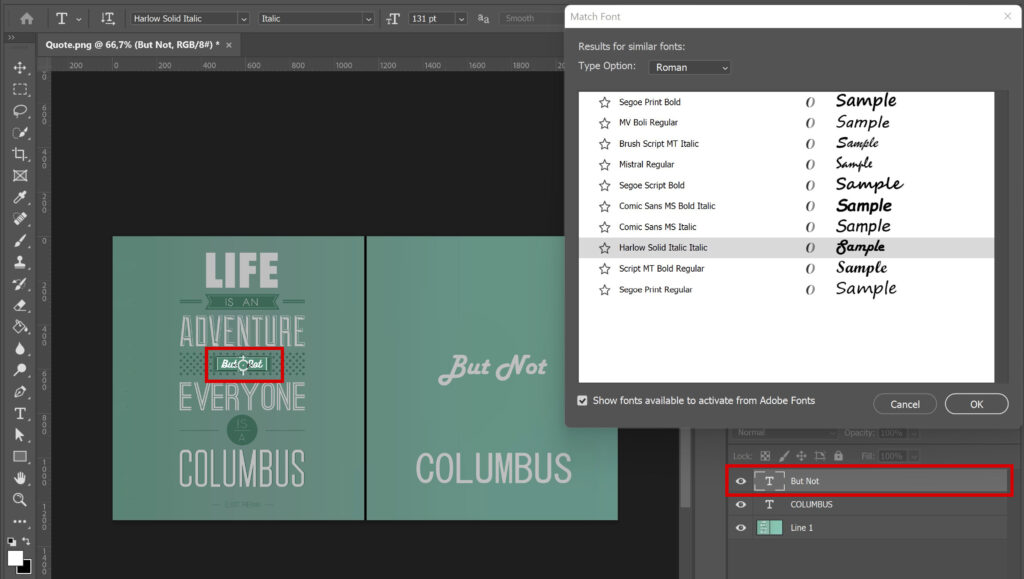
Task: Click the foreground color swatch
Action: pyautogui.click(x=15, y=558)
